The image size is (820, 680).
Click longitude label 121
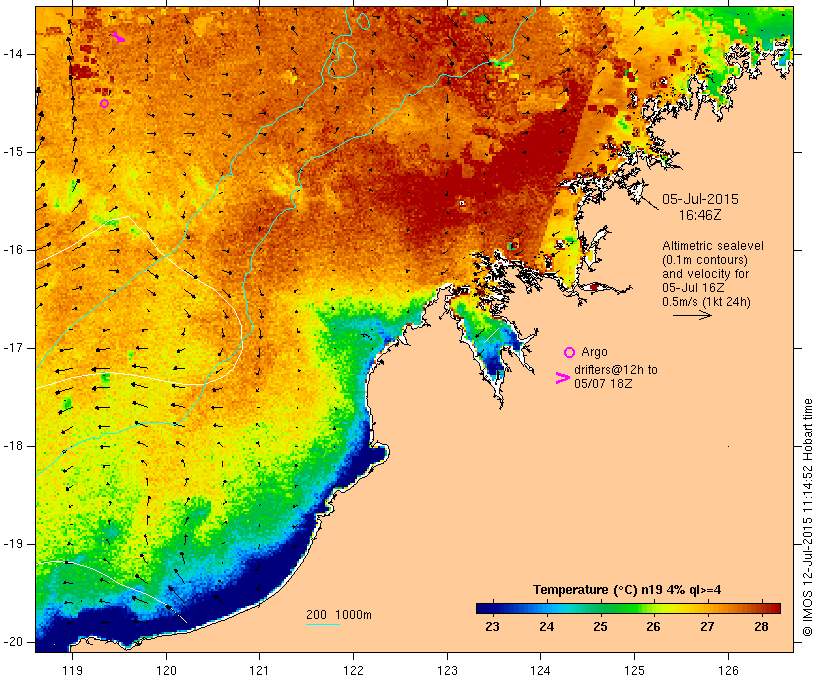pyautogui.click(x=259, y=670)
